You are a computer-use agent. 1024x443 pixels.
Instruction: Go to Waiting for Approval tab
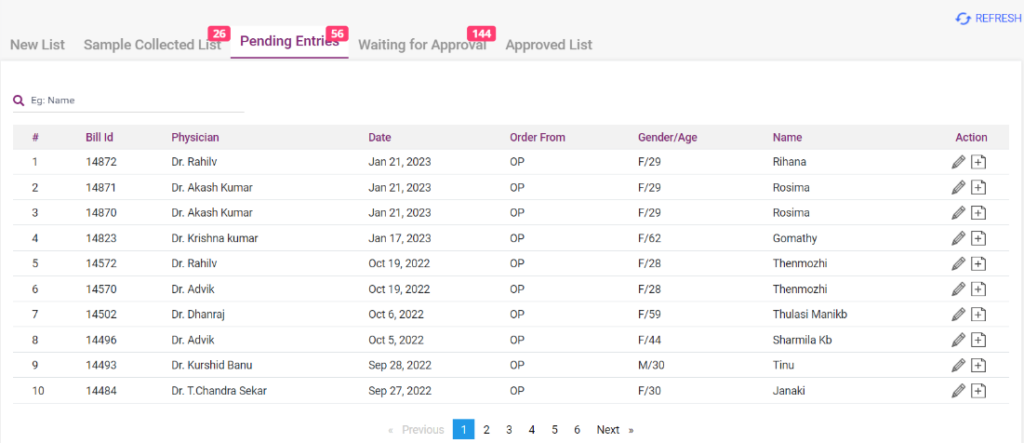422,45
